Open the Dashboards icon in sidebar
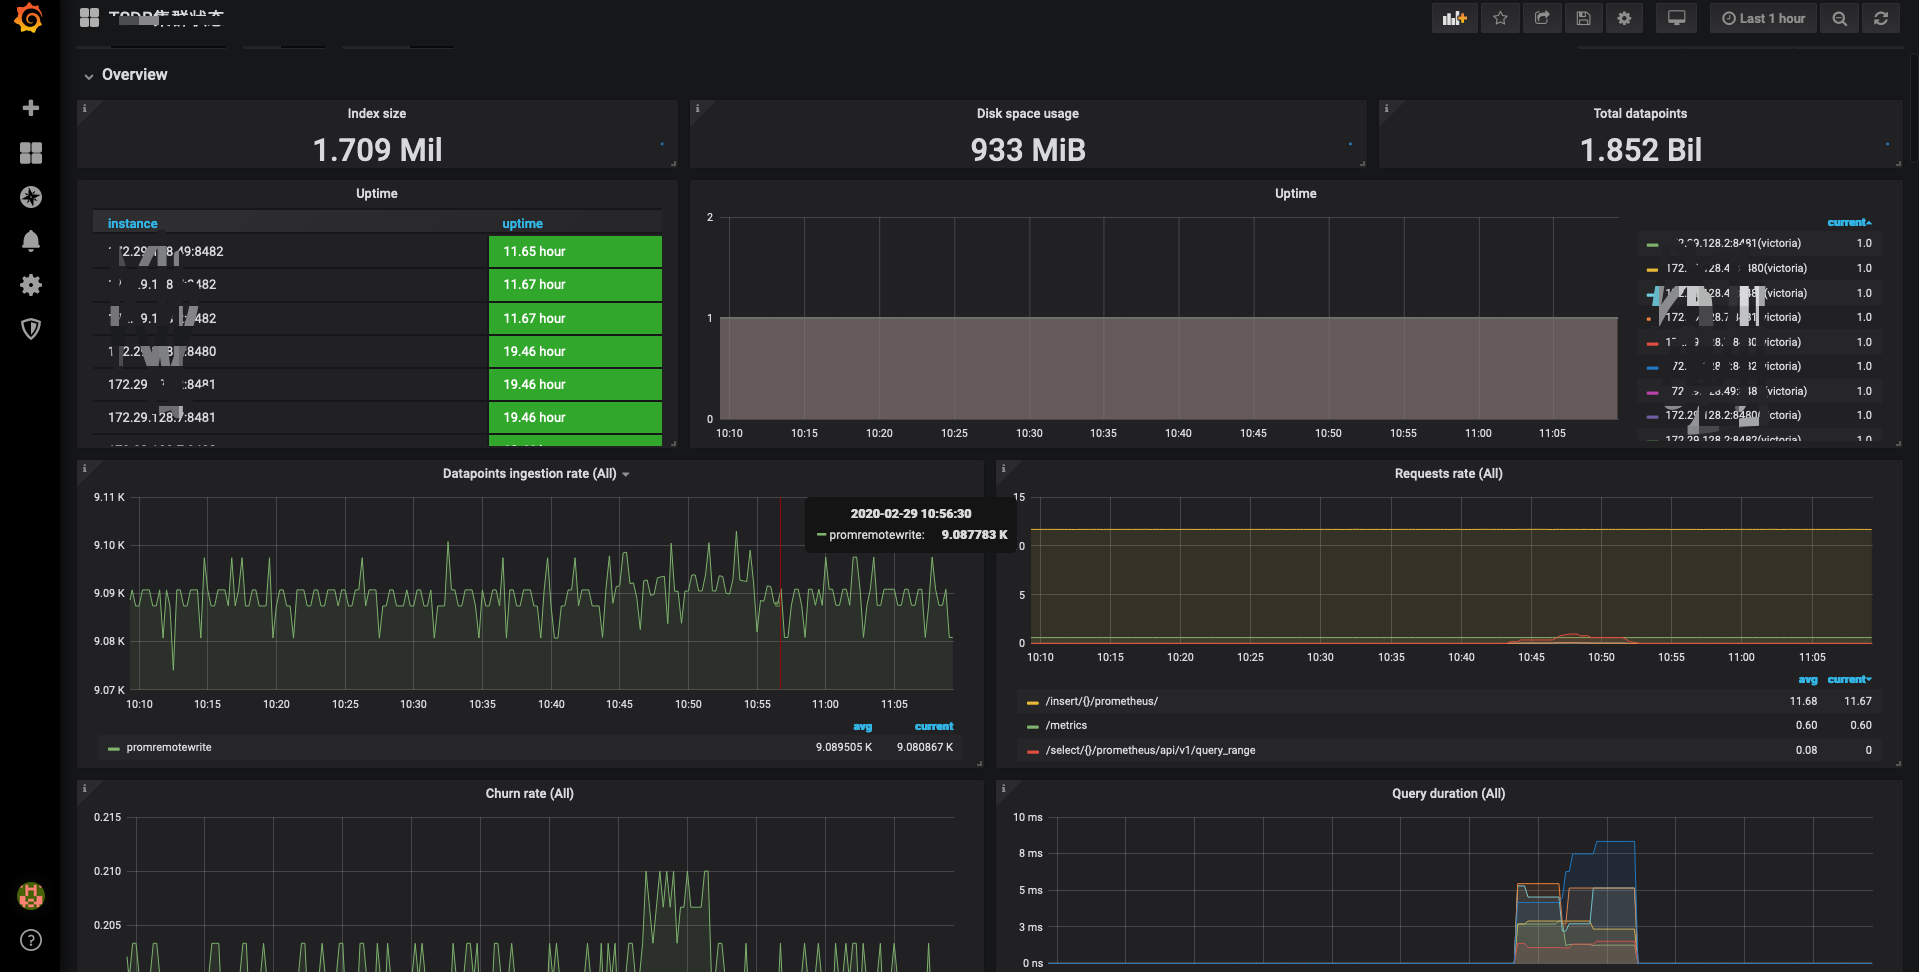 (x=31, y=153)
